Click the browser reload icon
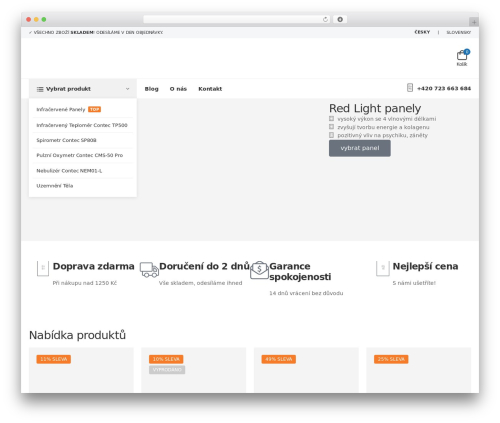 point(325,19)
